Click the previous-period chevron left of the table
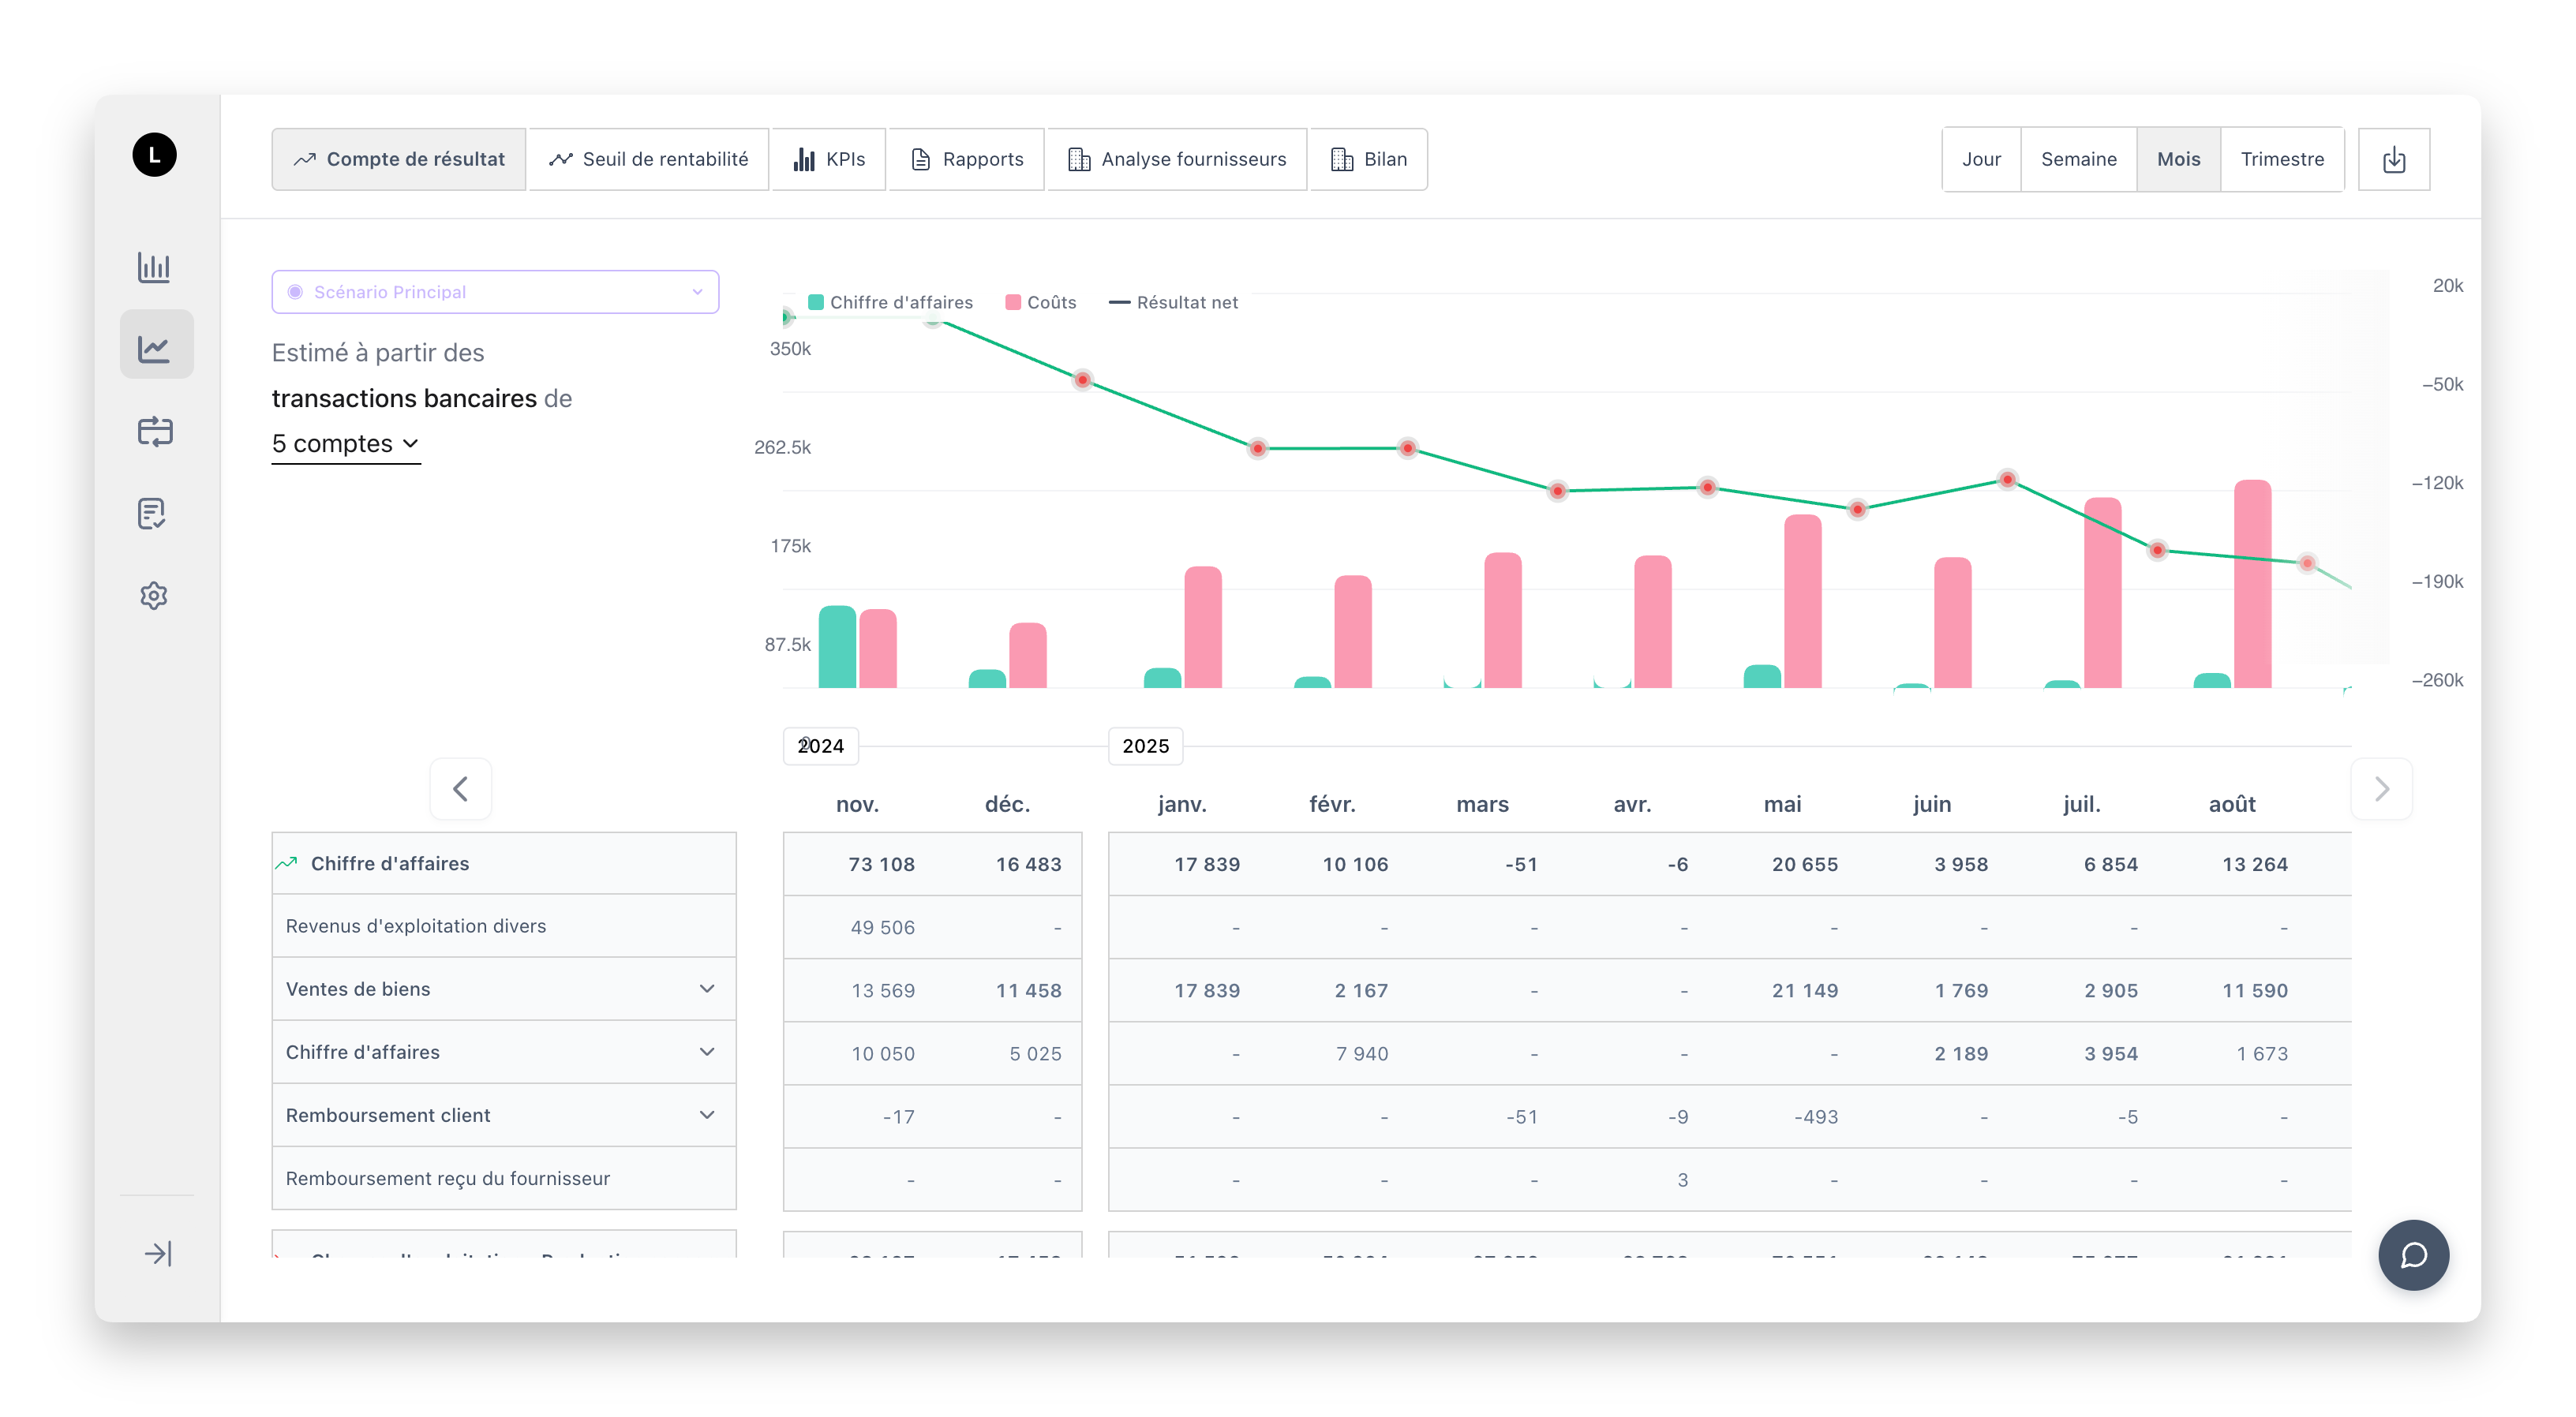Viewport: 2576px width, 1417px height. [x=460, y=788]
